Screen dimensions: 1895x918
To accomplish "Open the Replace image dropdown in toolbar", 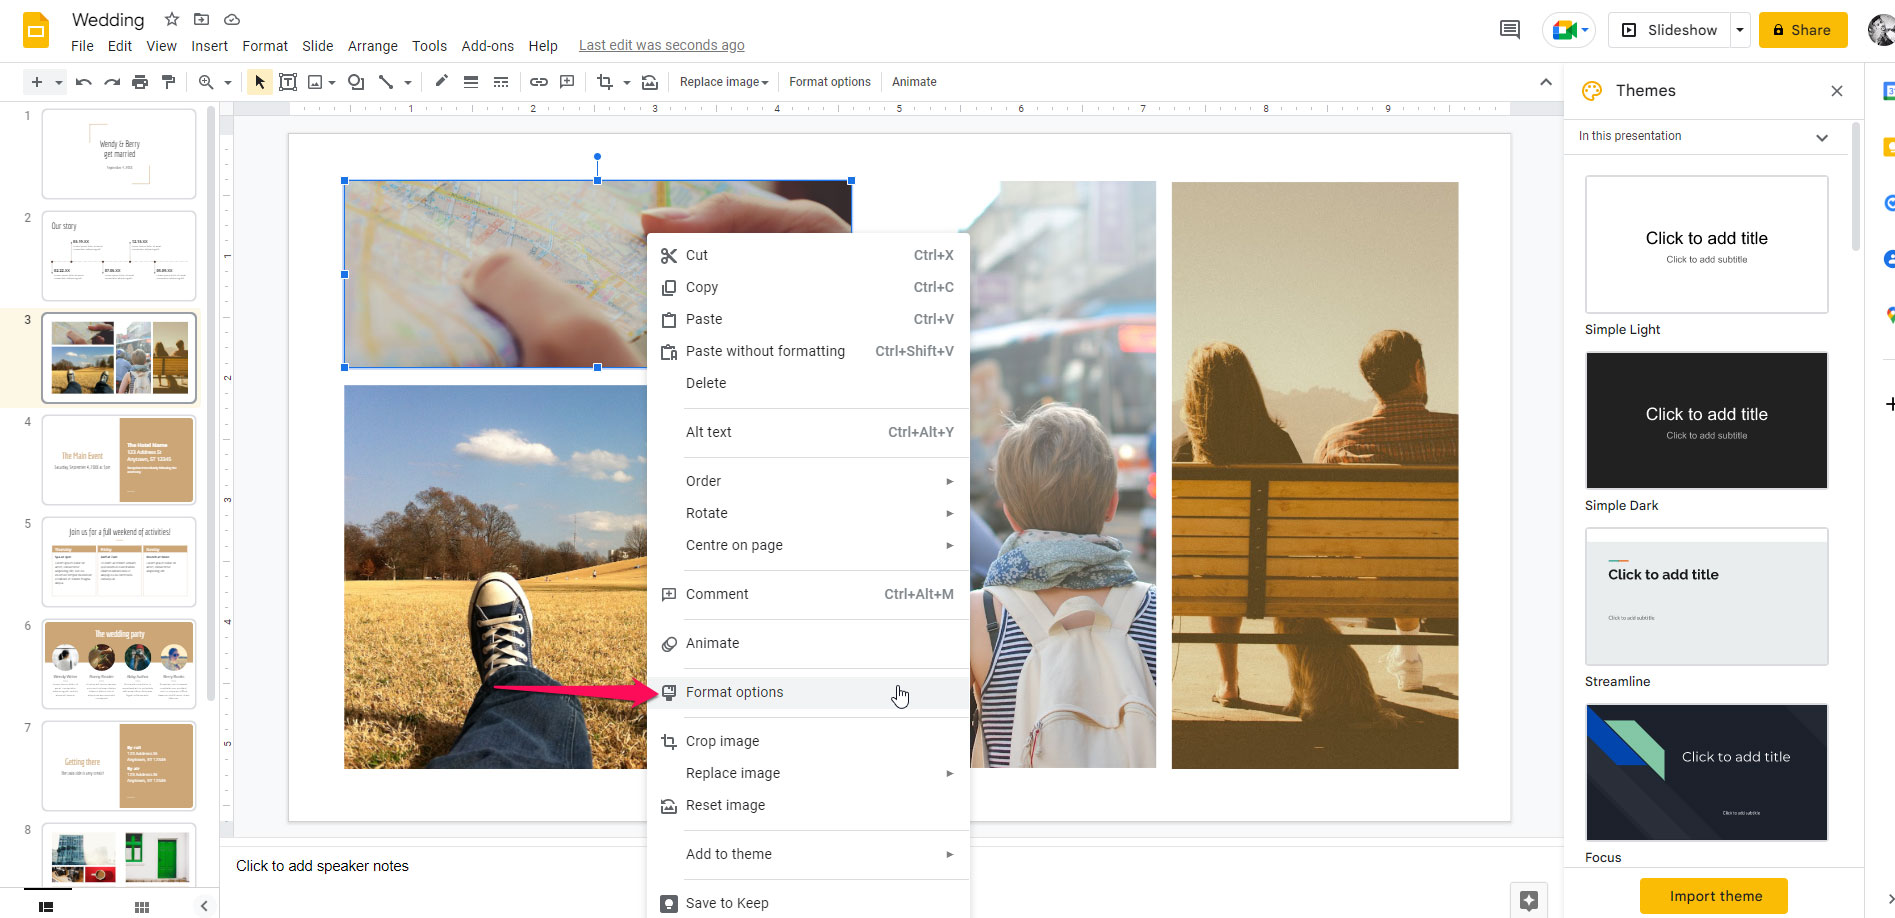I will [x=724, y=82].
